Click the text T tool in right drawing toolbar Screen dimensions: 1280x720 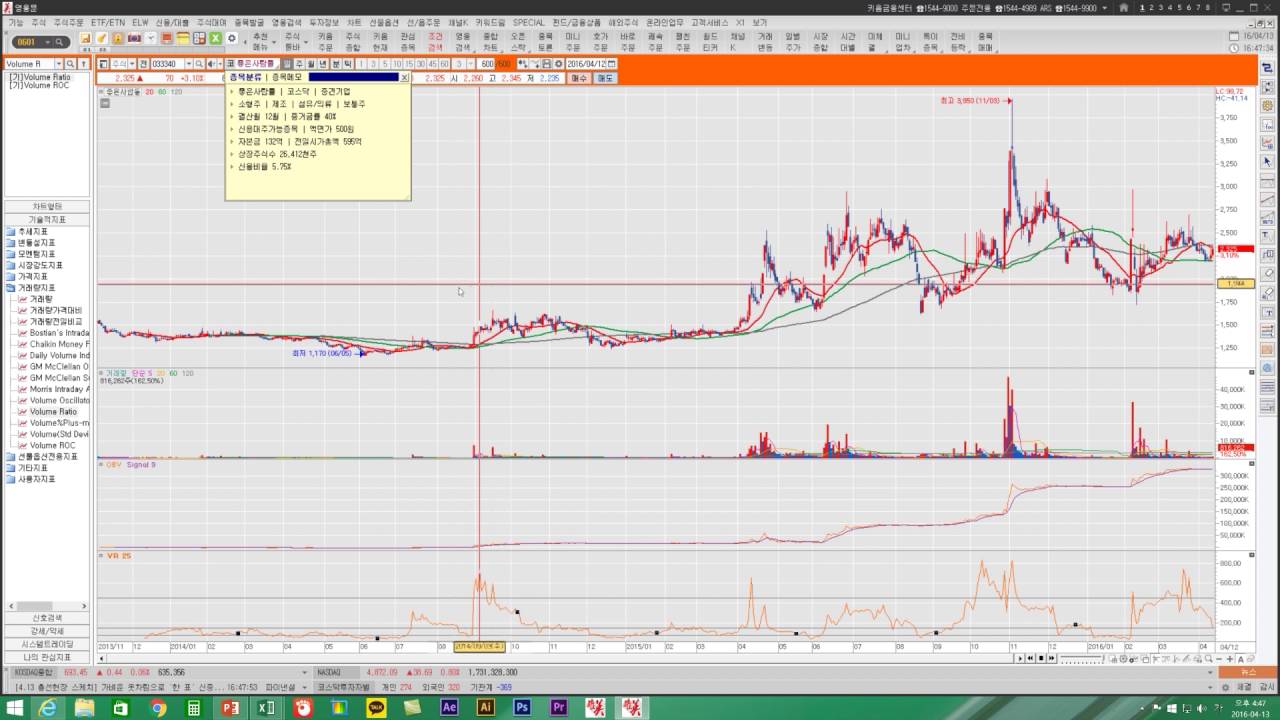click(1268, 236)
